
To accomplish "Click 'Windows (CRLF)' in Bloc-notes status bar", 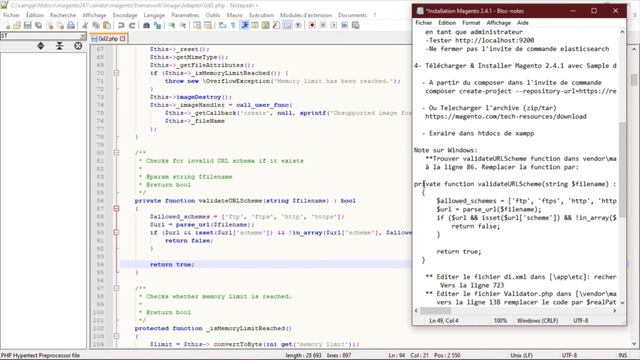I will [x=537, y=321].
